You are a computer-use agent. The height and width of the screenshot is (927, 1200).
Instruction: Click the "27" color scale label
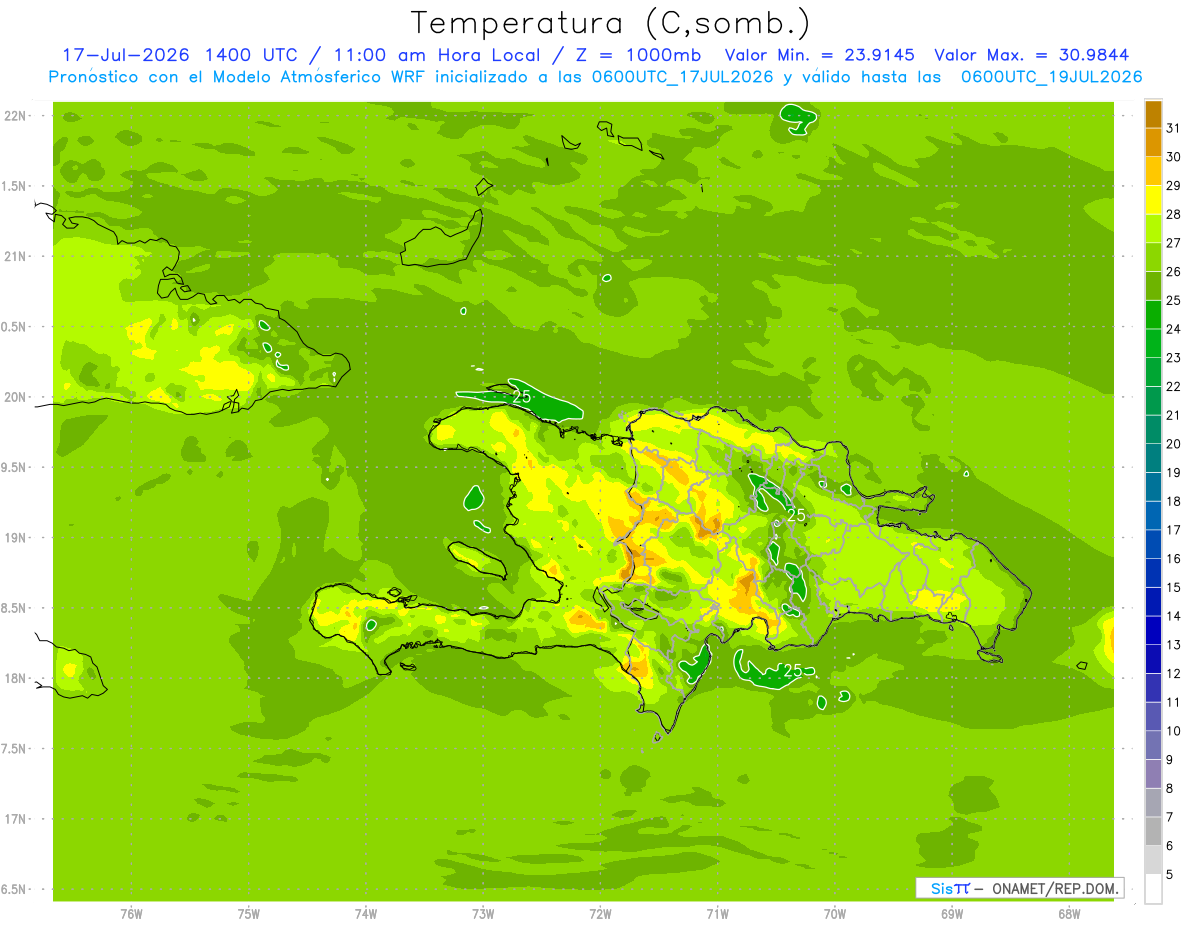[1174, 243]
